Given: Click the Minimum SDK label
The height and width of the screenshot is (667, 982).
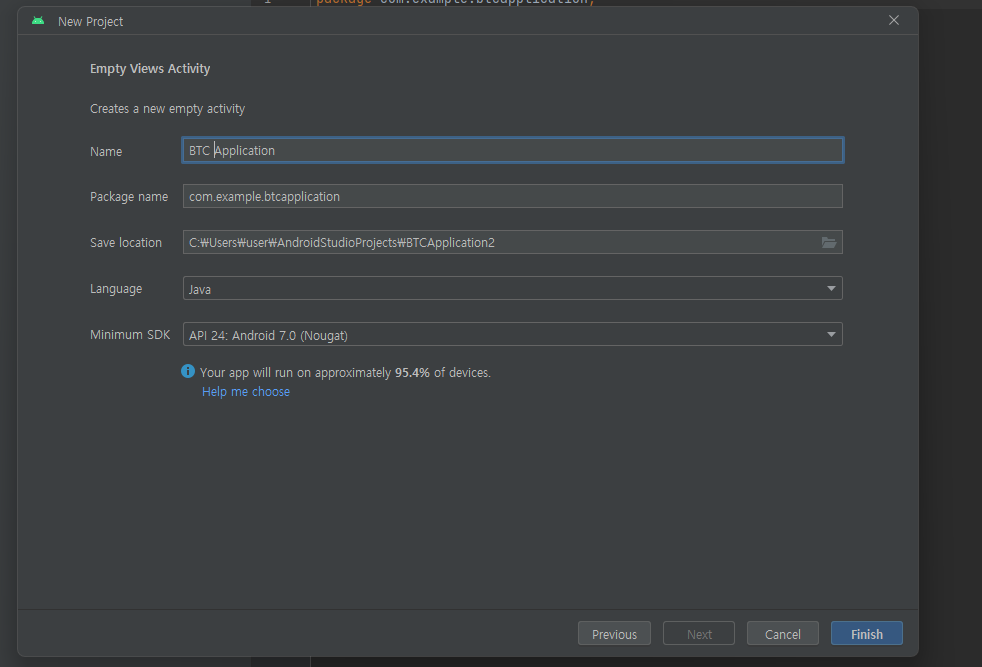Looking at the screenshot, I should click(x=130, y=334).
